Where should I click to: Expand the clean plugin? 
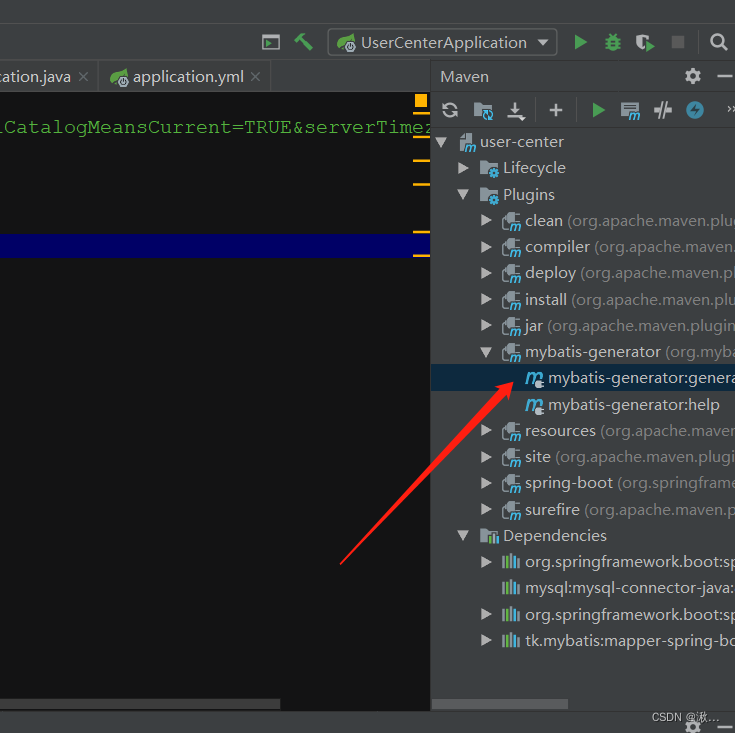pyautogui.click(x=486, y=220)
